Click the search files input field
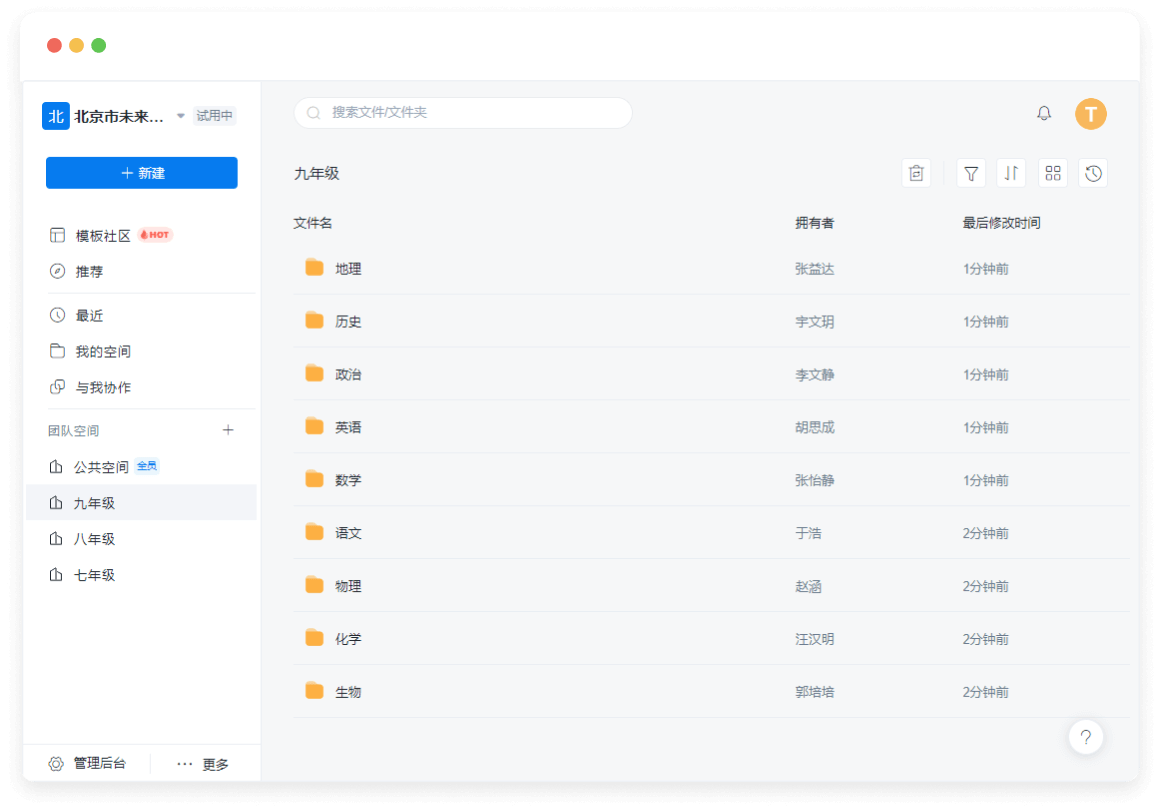The height and width of the screenshot is (810, 1160). coord(463,113)
